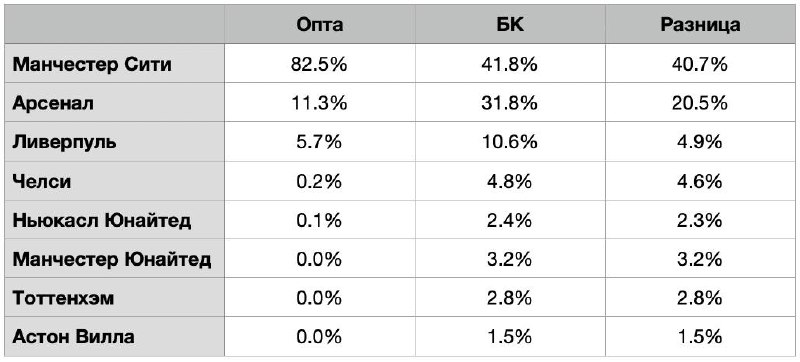Viewport: 800px width, 362px height.
Task: Click the Ньюкасл Юнайтед row label
Action: (102, 221)
